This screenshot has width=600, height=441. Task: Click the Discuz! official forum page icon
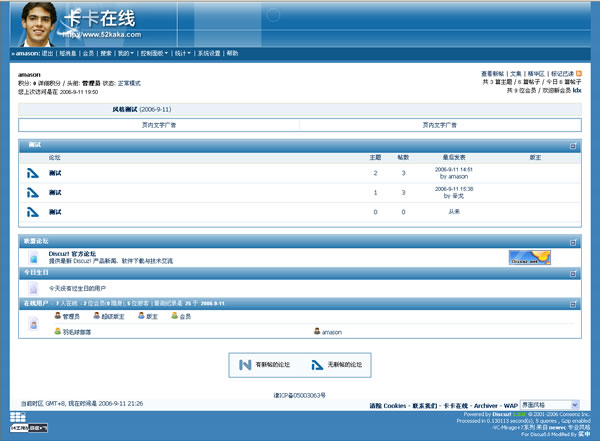coord(34,258)
